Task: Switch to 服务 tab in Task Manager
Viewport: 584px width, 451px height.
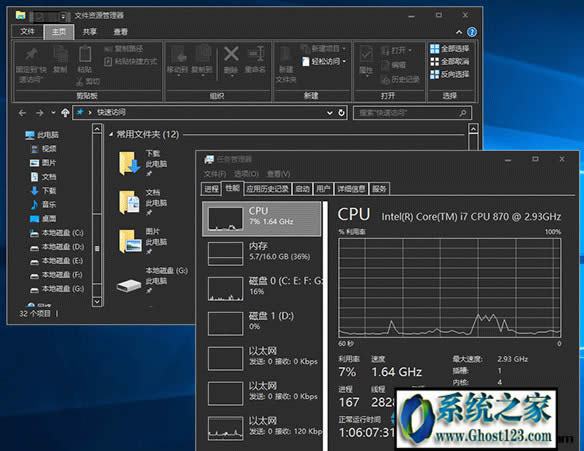Action: pyautogui.click(x=379, y=189)
